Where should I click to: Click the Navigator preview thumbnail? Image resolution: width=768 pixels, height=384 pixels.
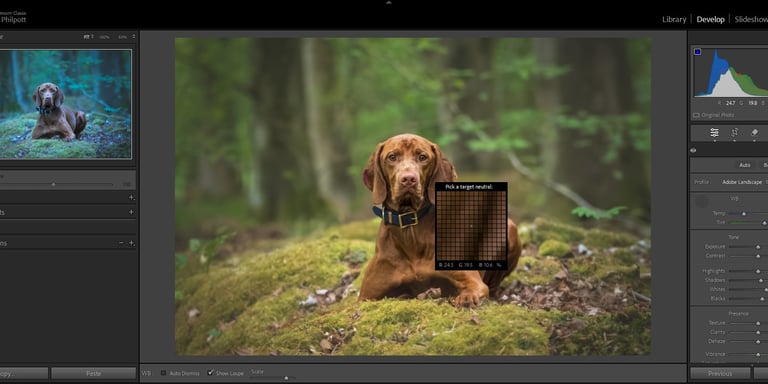[x=66, y=104]
